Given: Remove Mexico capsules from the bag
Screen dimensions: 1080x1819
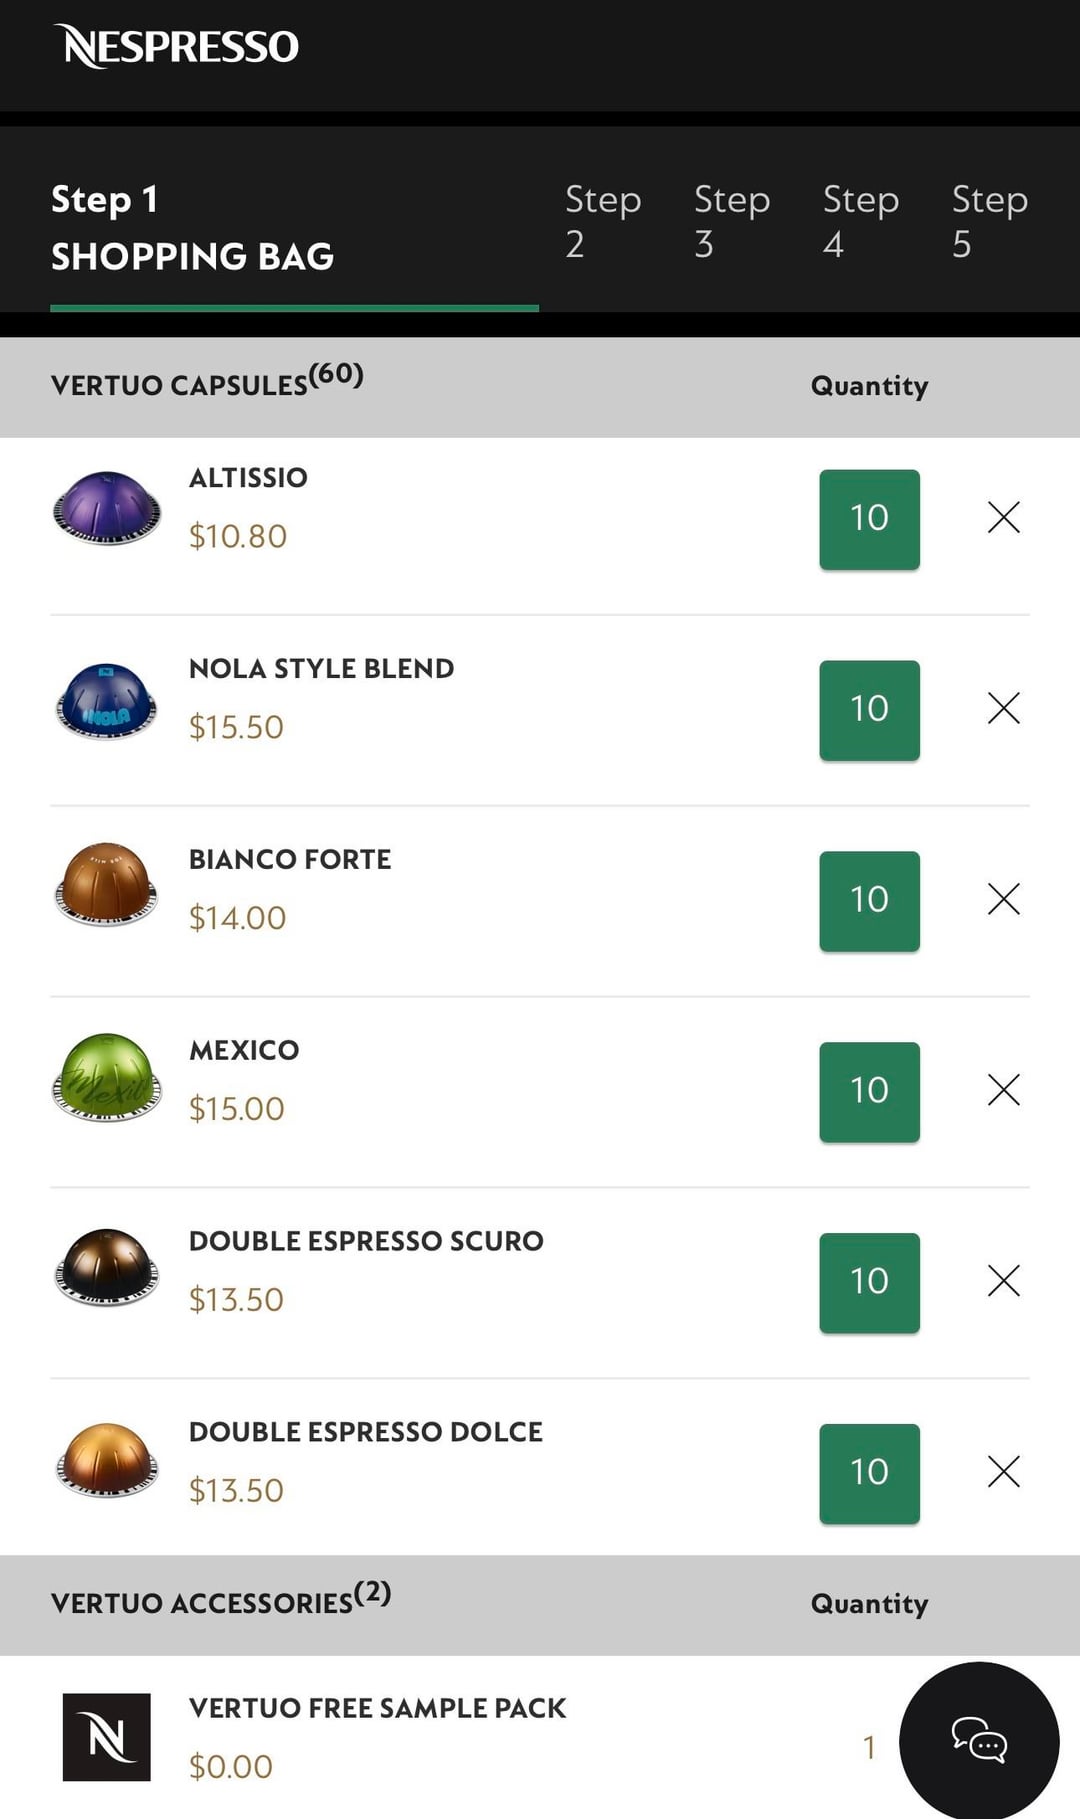Looking at the screenshot, I should pyautogui.click(x=1003, y=1090).
